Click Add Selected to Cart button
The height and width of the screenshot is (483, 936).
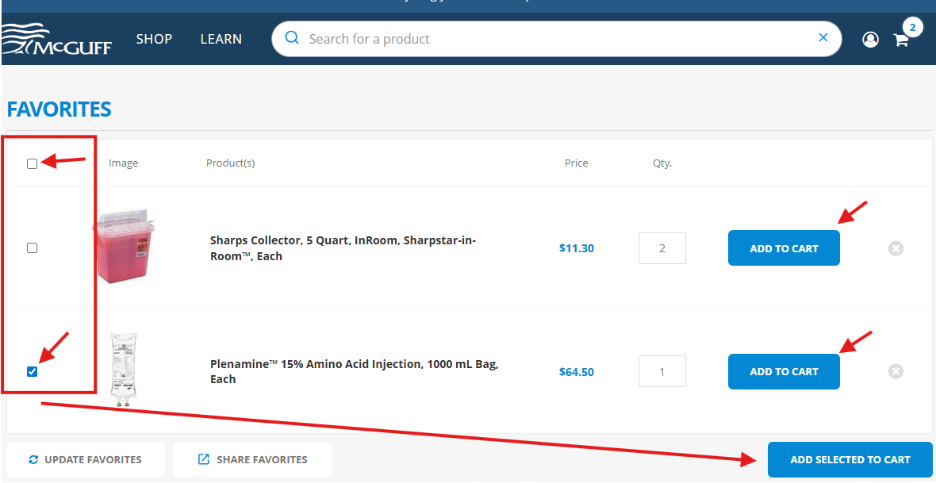click(849, 460)
